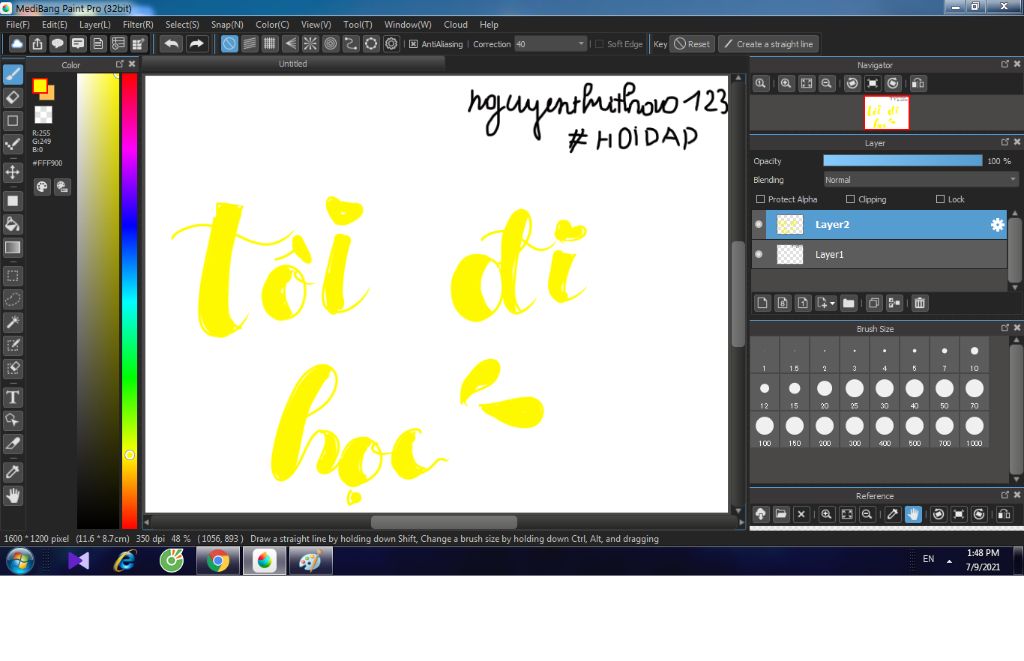This screenshot has height=661, width=1024.
Task: Click the Reset button
Action: pos(692,44)
